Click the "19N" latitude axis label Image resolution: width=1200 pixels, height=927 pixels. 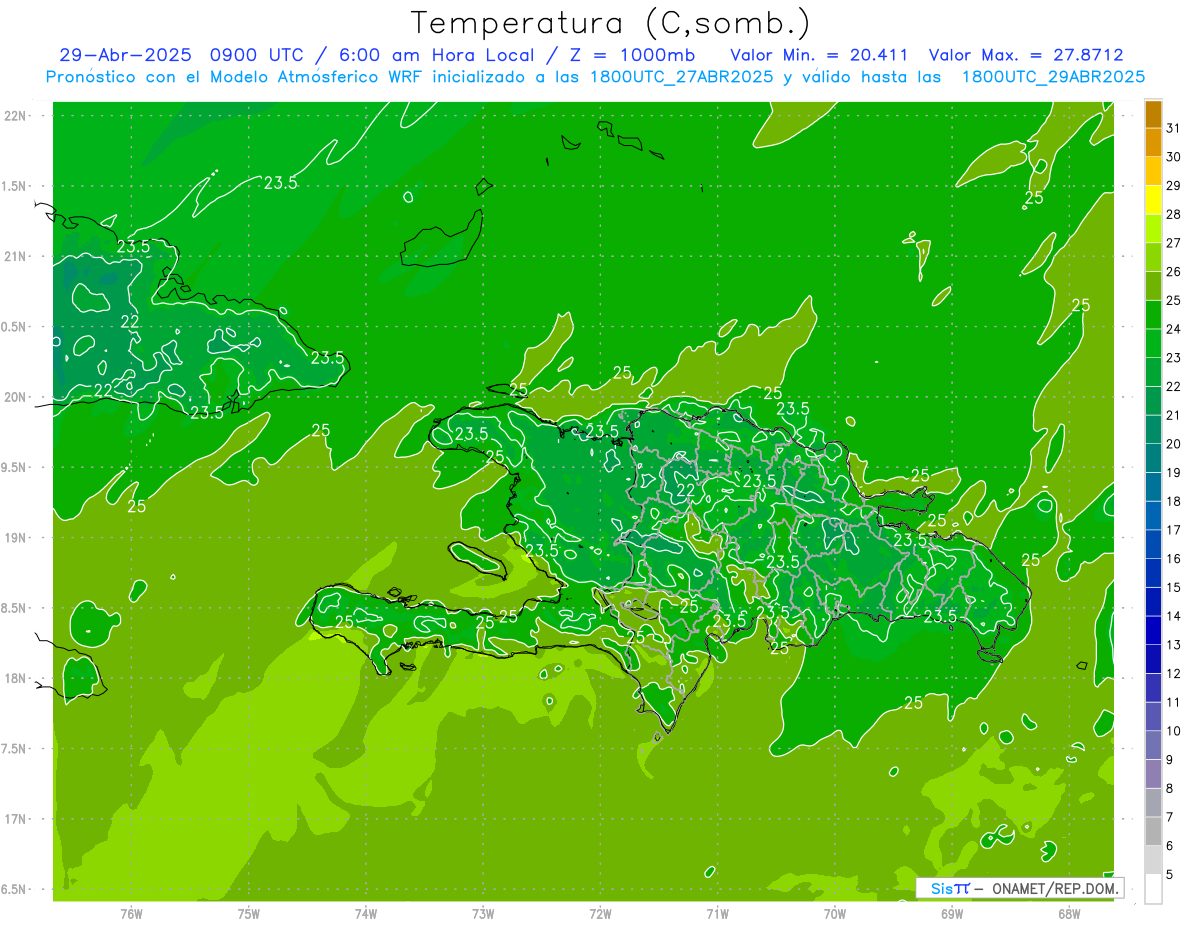[17, 538]
